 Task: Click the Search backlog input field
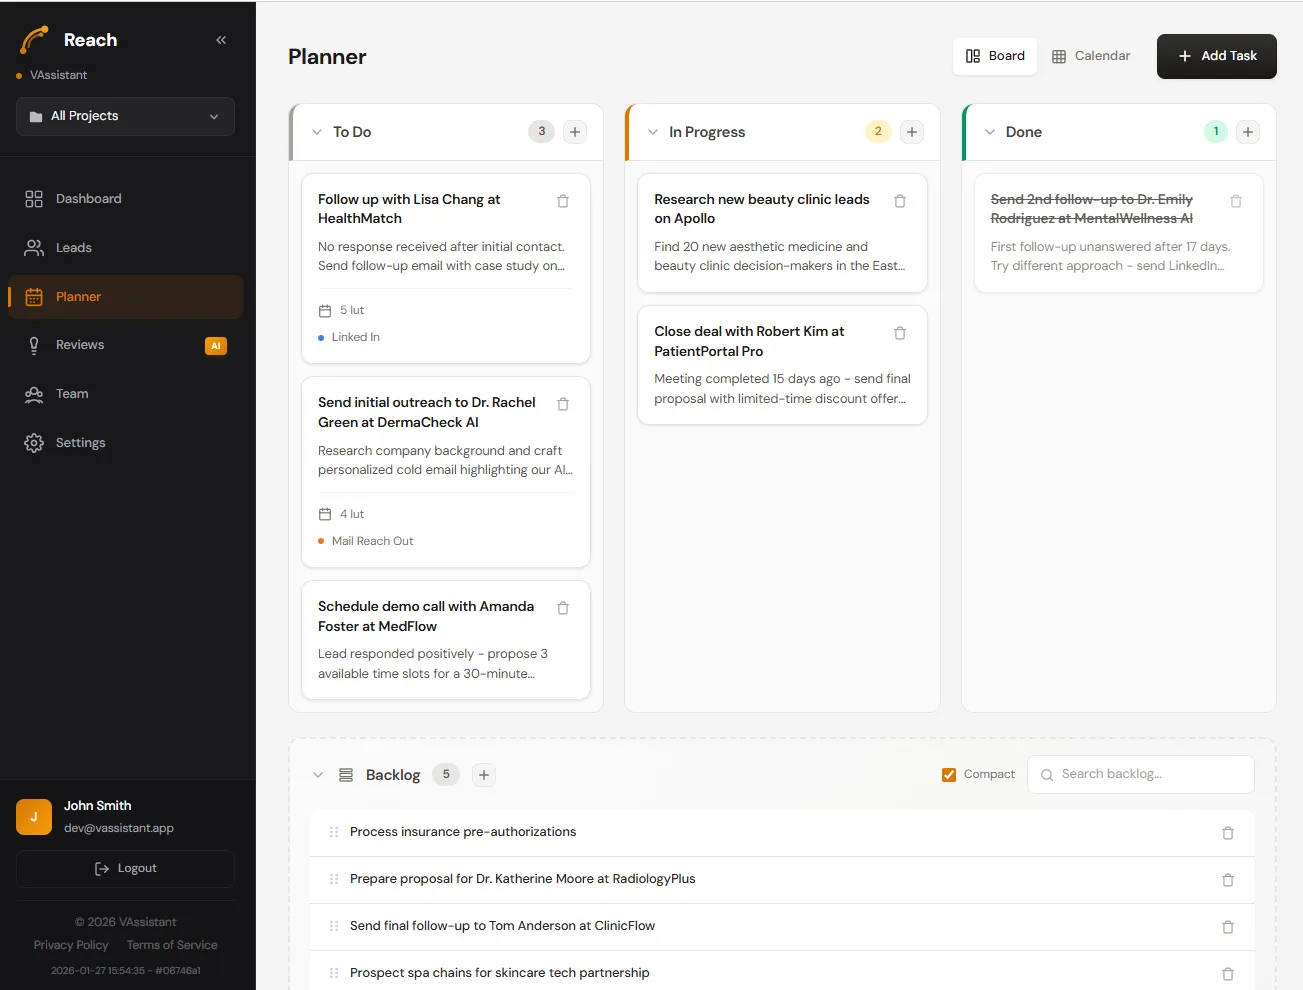click(1150, 774)
